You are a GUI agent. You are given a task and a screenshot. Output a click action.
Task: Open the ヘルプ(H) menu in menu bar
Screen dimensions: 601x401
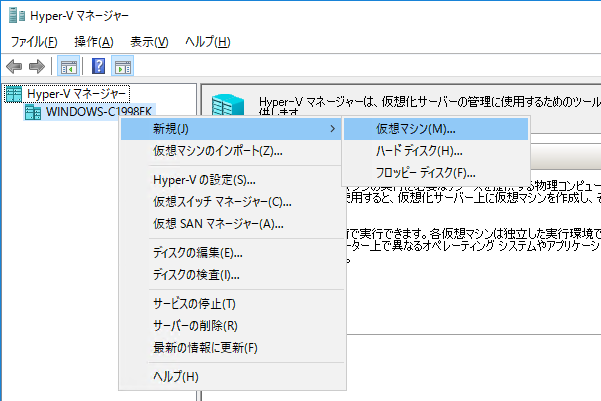point(207,42)
